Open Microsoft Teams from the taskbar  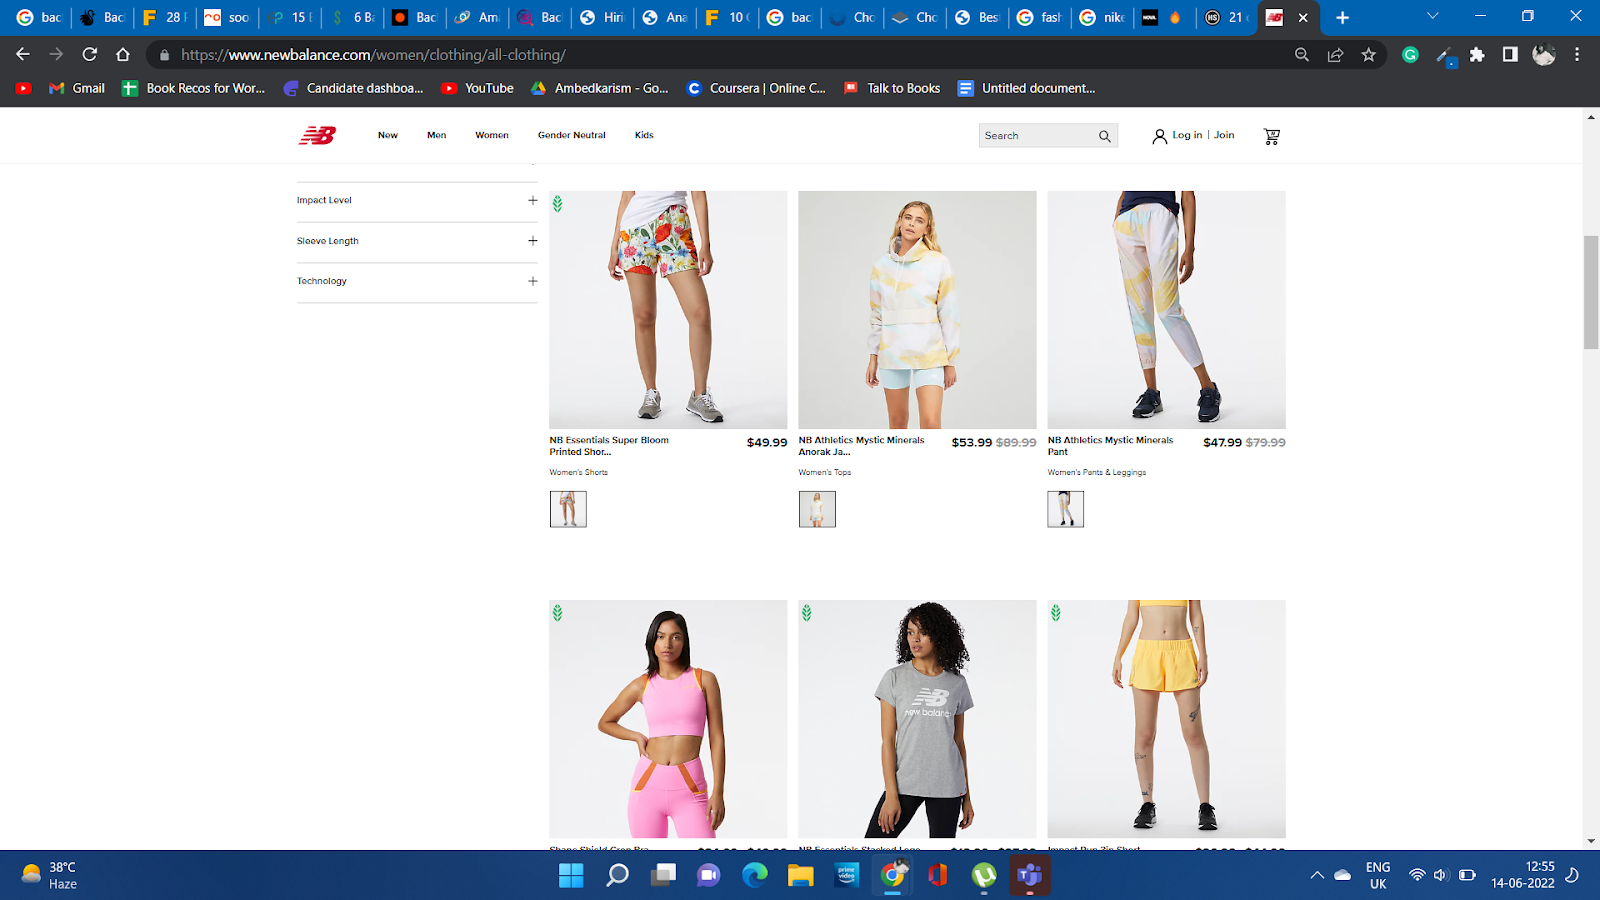(x=1030, y=875)
